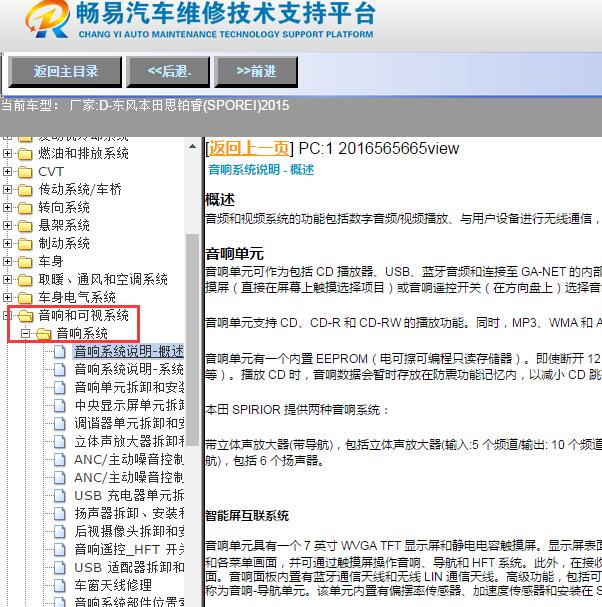Screen dimensions: 602x607
Task: Go back with the <<后退 button
Action: click(168, 72)
